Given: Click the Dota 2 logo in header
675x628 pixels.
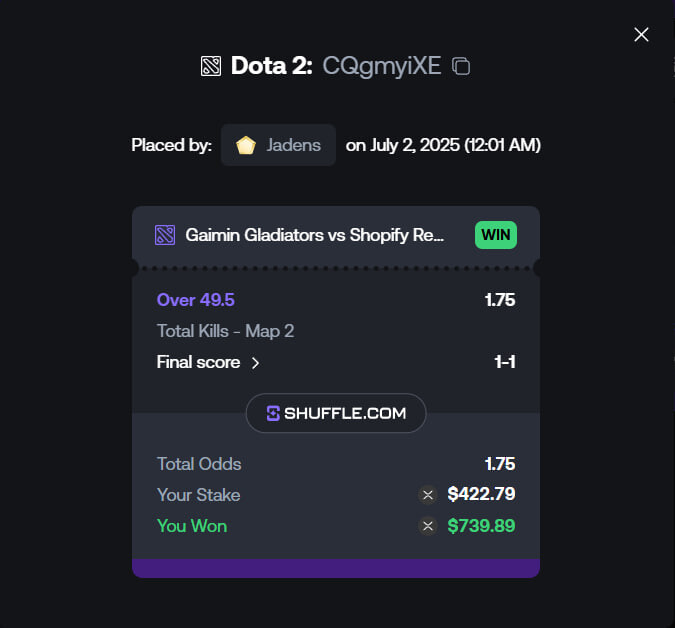Looking at the screenshot, I should (x=211, y=66).
